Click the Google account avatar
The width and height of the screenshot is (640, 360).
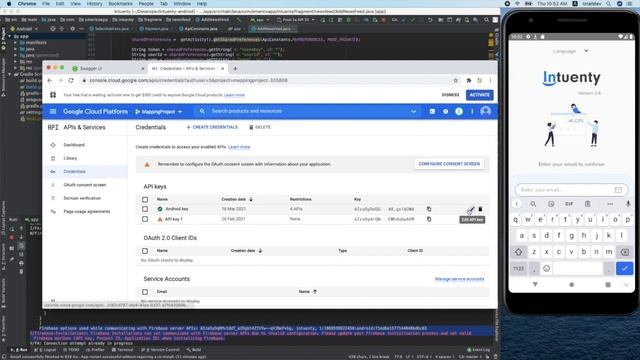coord(485,111)
